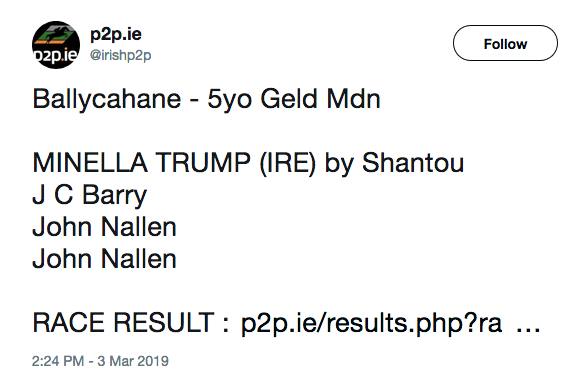Click the first John Nallen line
Viewport: 575px width, 373px height.
click(105, 227)
